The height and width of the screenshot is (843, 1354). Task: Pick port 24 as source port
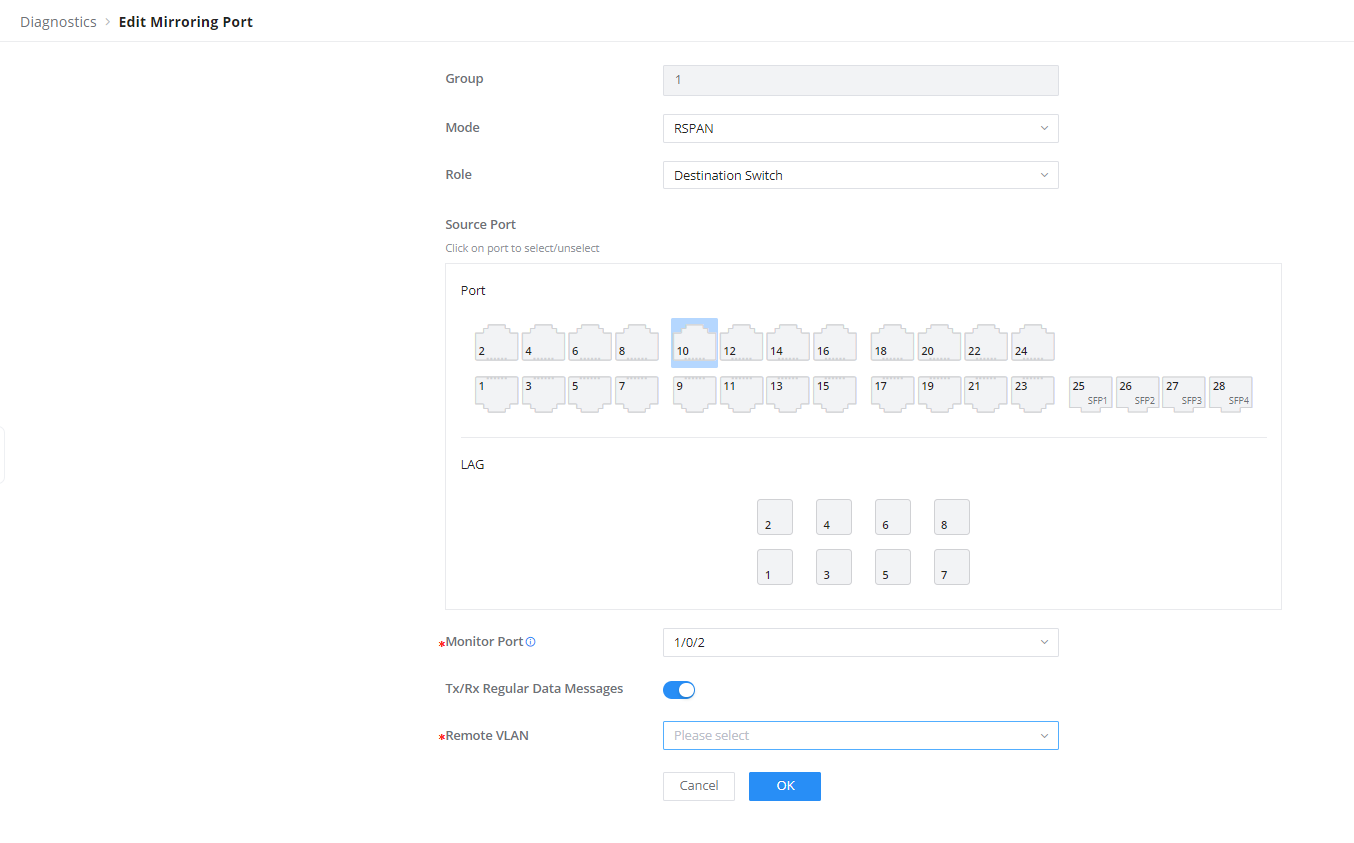point(1033,343)
